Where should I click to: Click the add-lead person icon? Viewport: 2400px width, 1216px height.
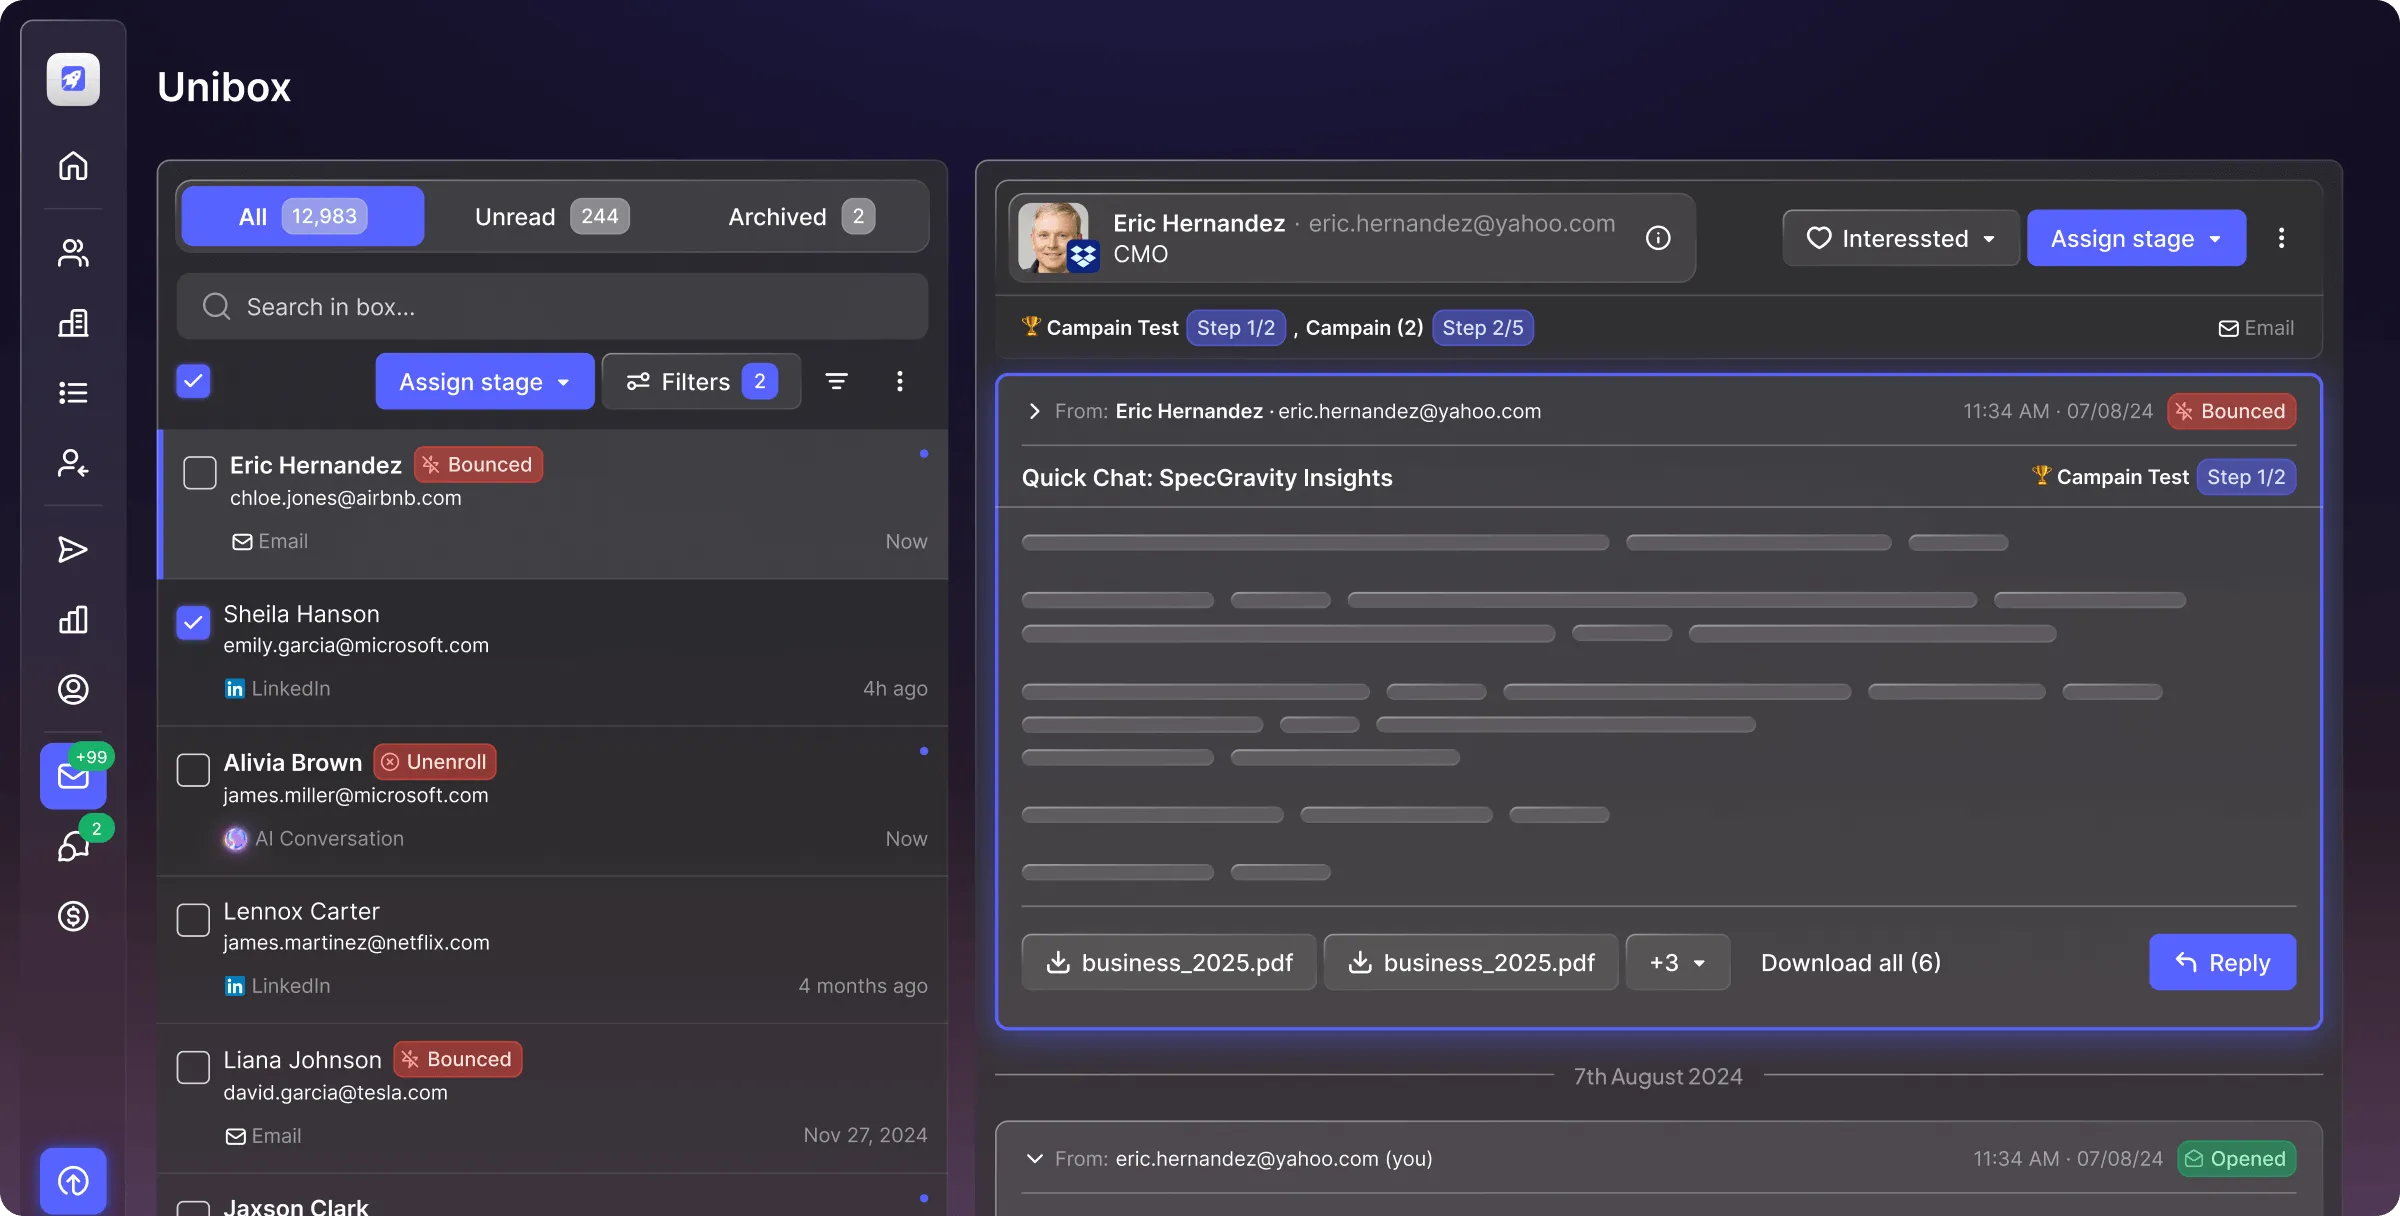coord(73,463)
